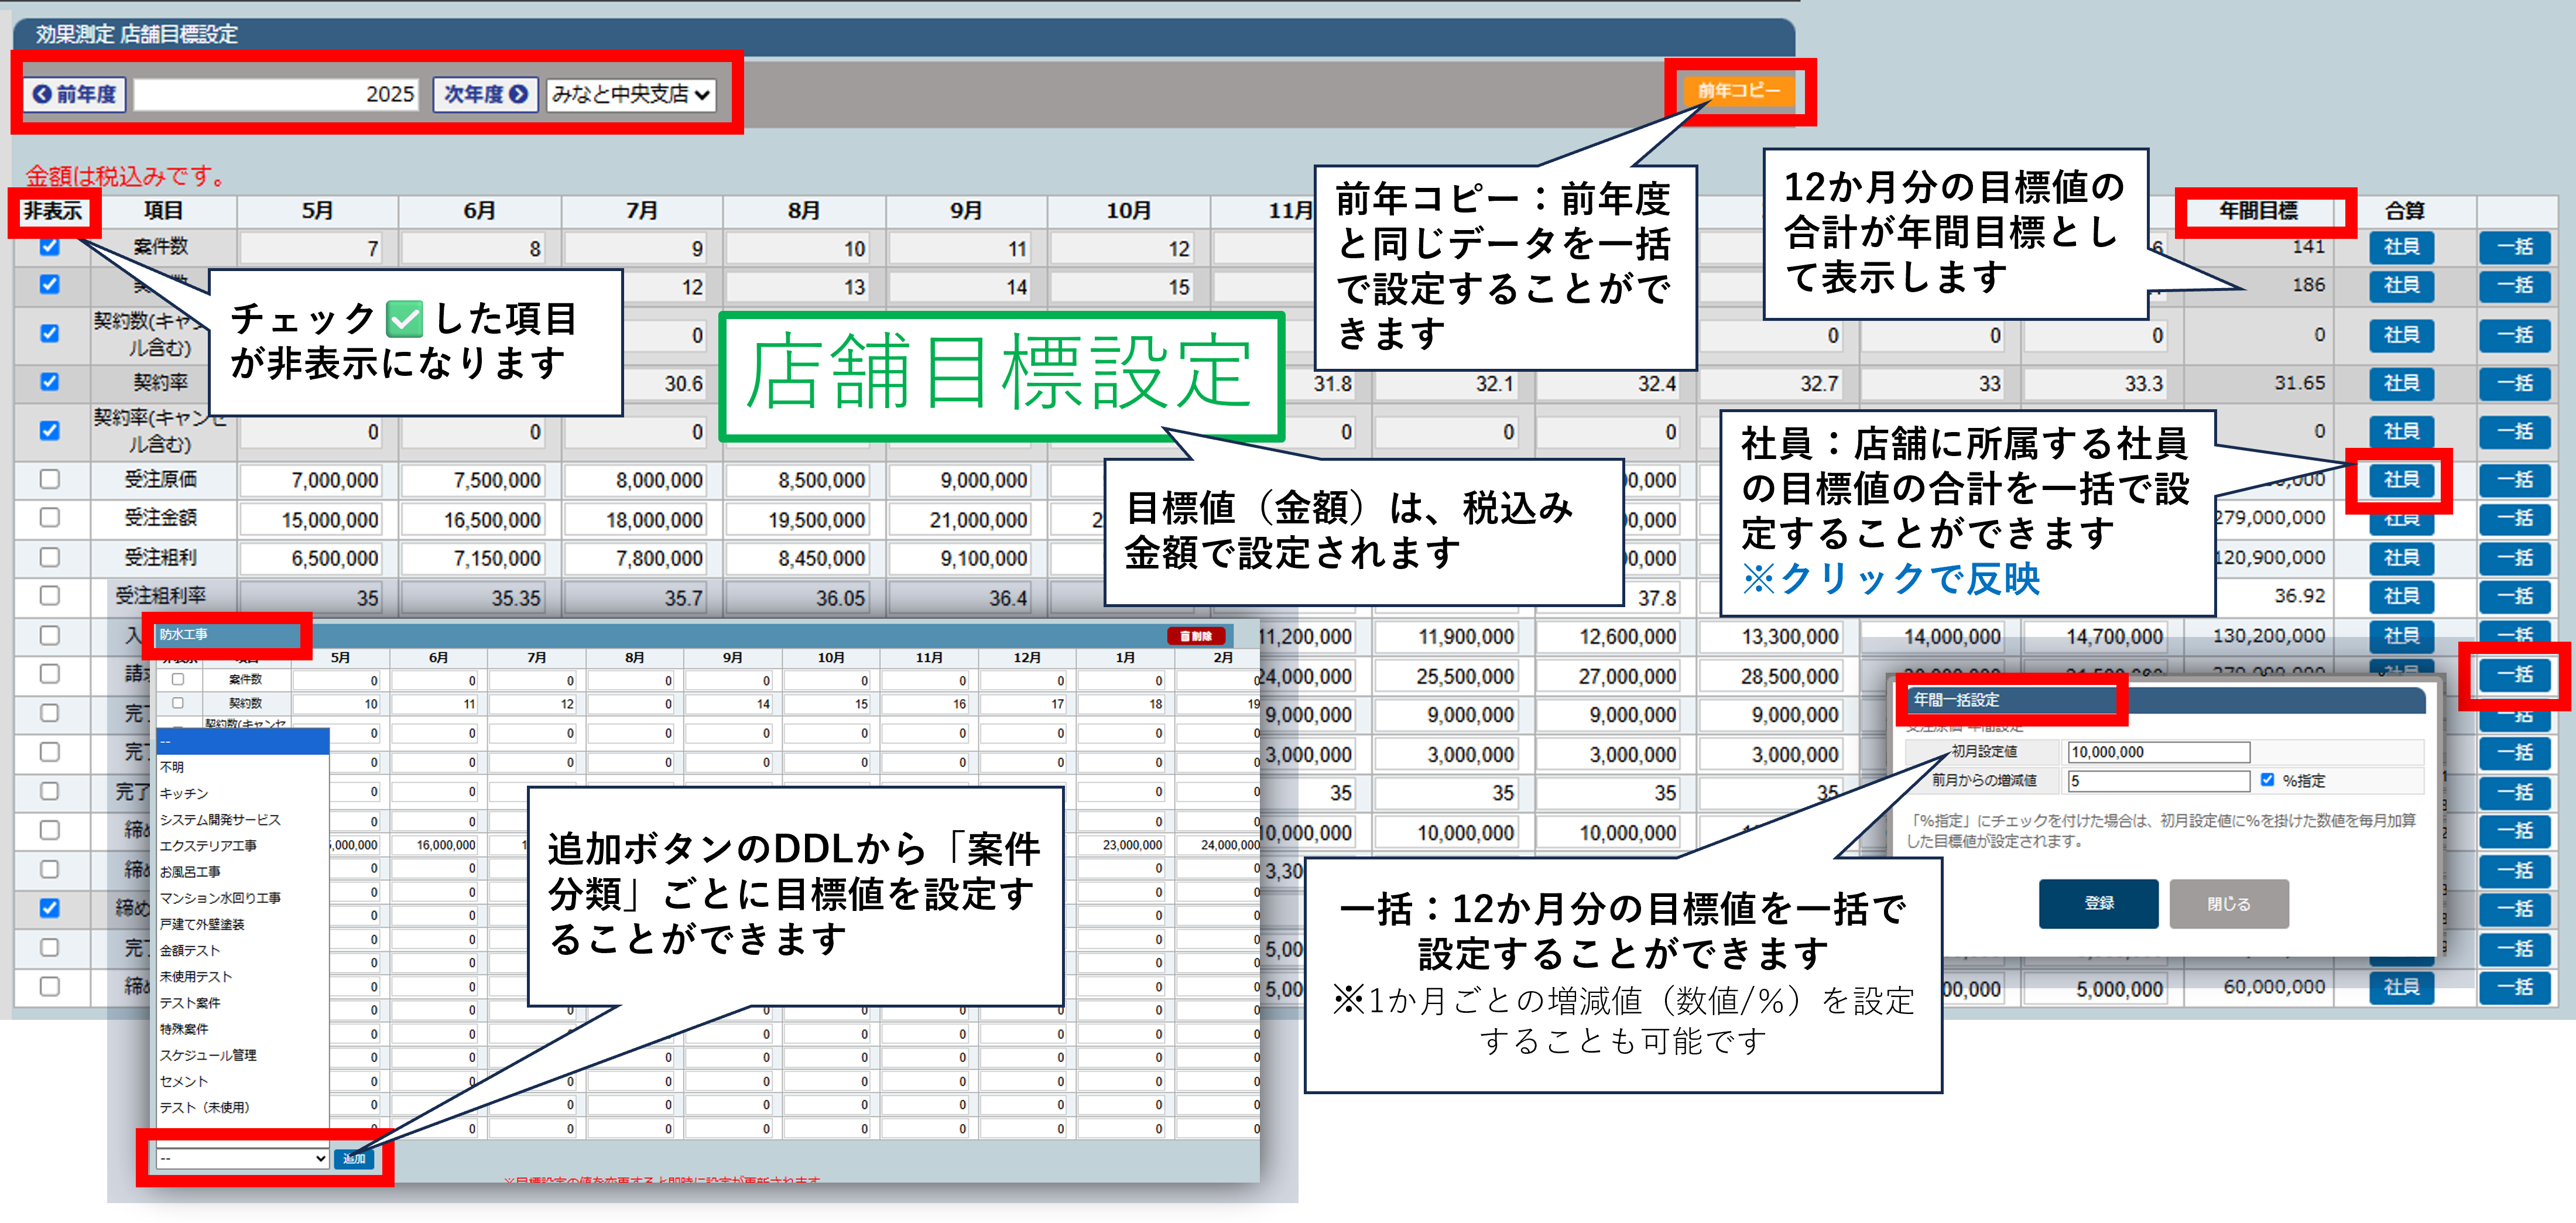The height and width of the screenshot is (1223, 2576).
Task: Click the 次年度 next year button
Action: (485, 94)
